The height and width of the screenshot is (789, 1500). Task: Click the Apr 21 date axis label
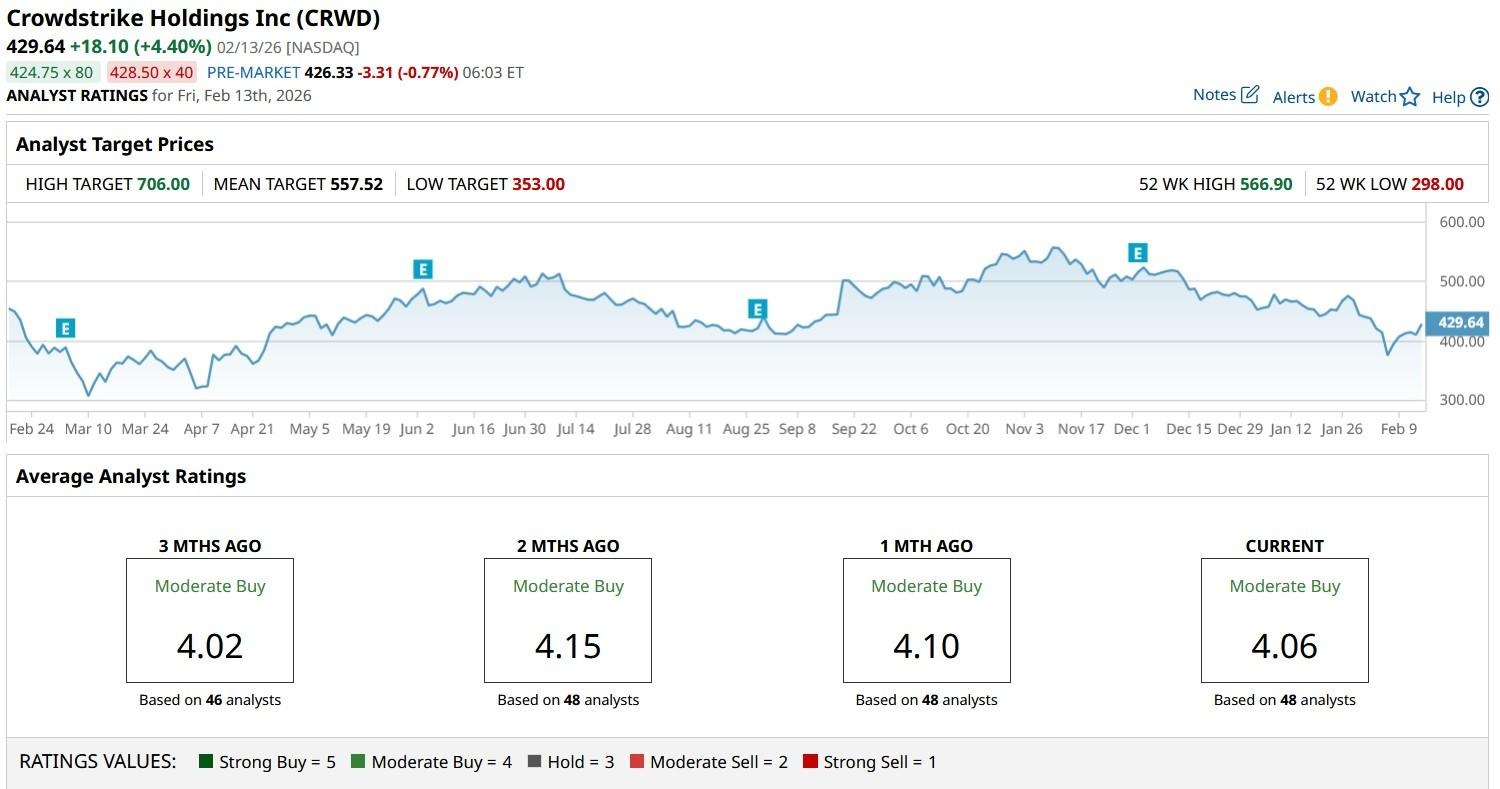pos(252,429)
